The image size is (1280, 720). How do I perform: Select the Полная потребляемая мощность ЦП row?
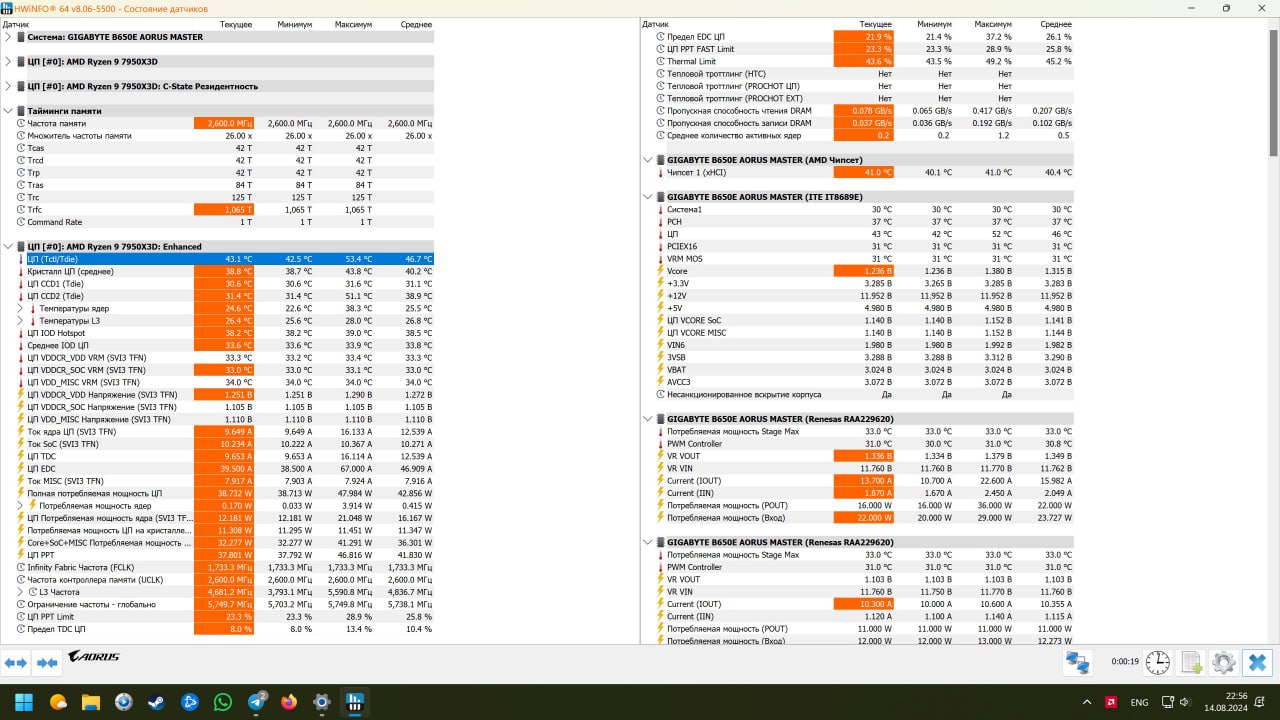(x=218, y=493)
